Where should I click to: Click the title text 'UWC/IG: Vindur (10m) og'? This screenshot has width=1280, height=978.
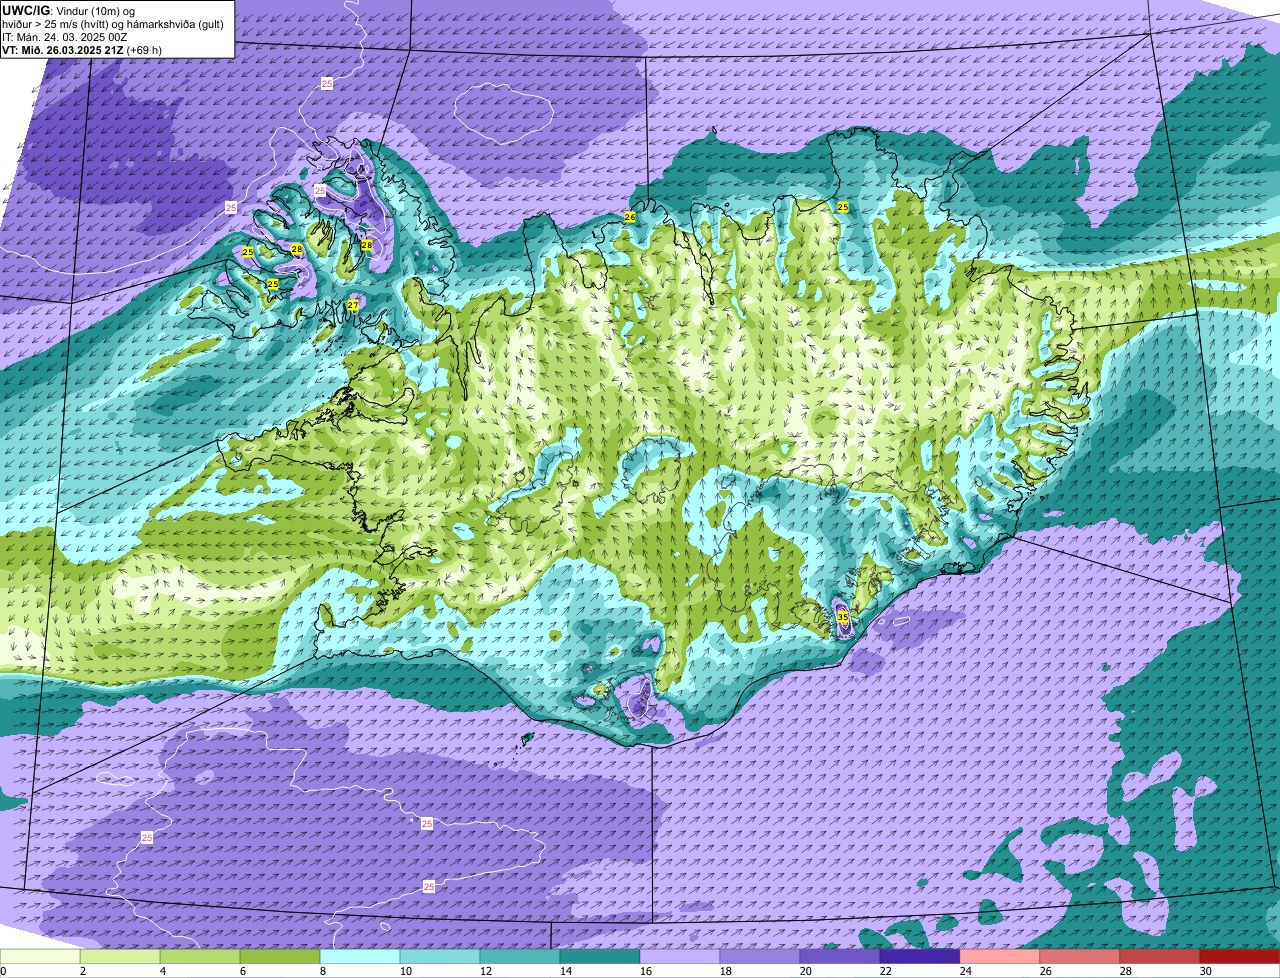pyautogui.click(x=68, y=11)
